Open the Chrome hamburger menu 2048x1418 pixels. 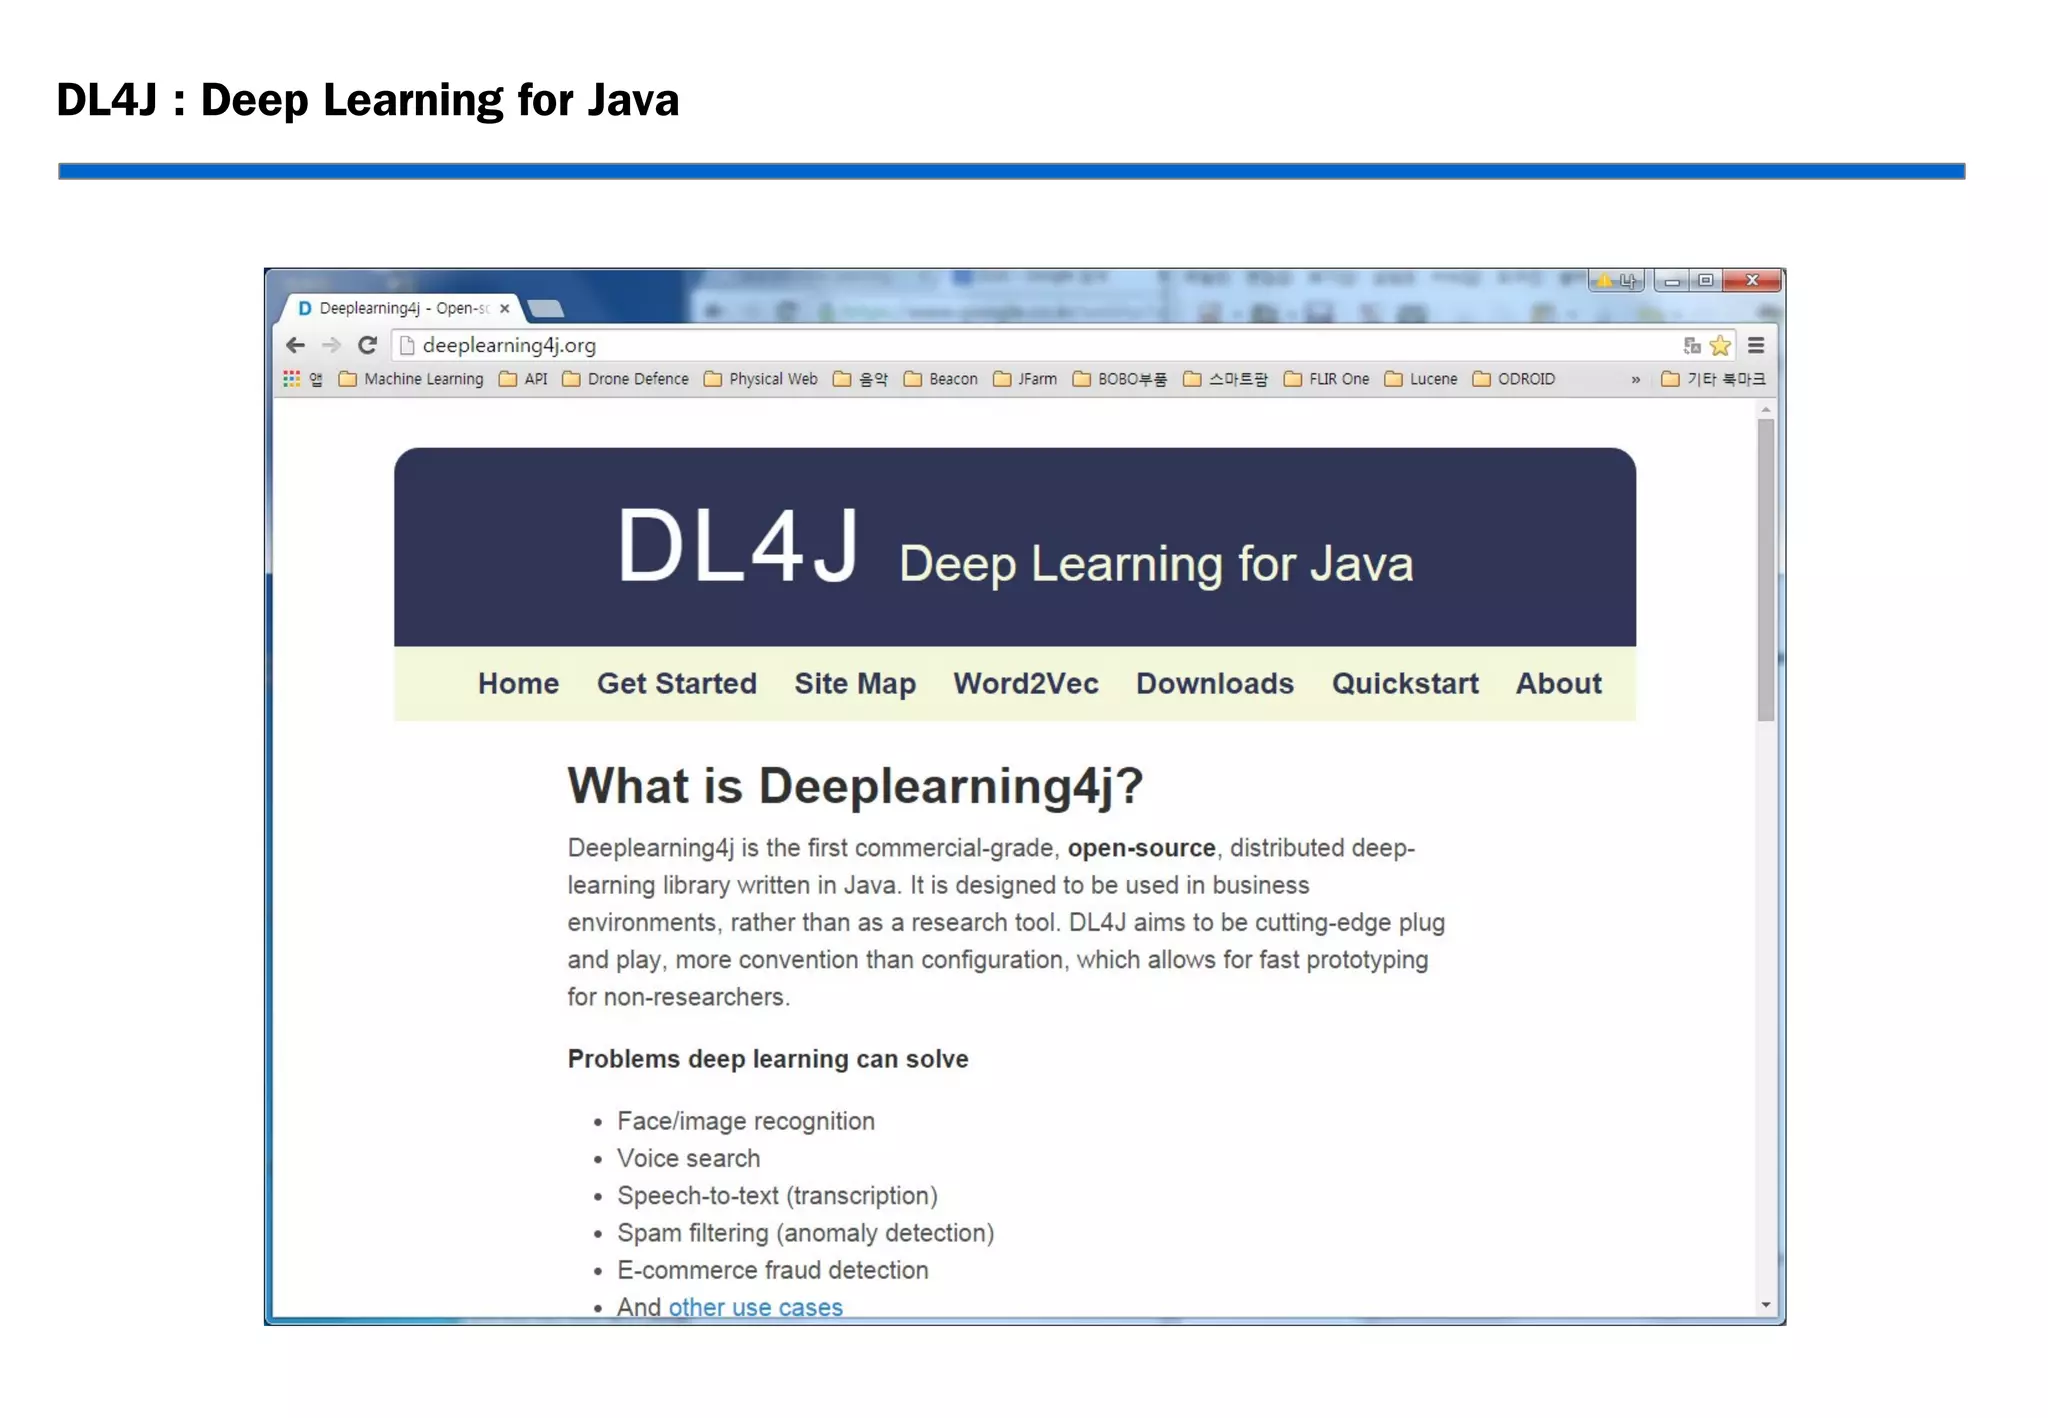1756,346
